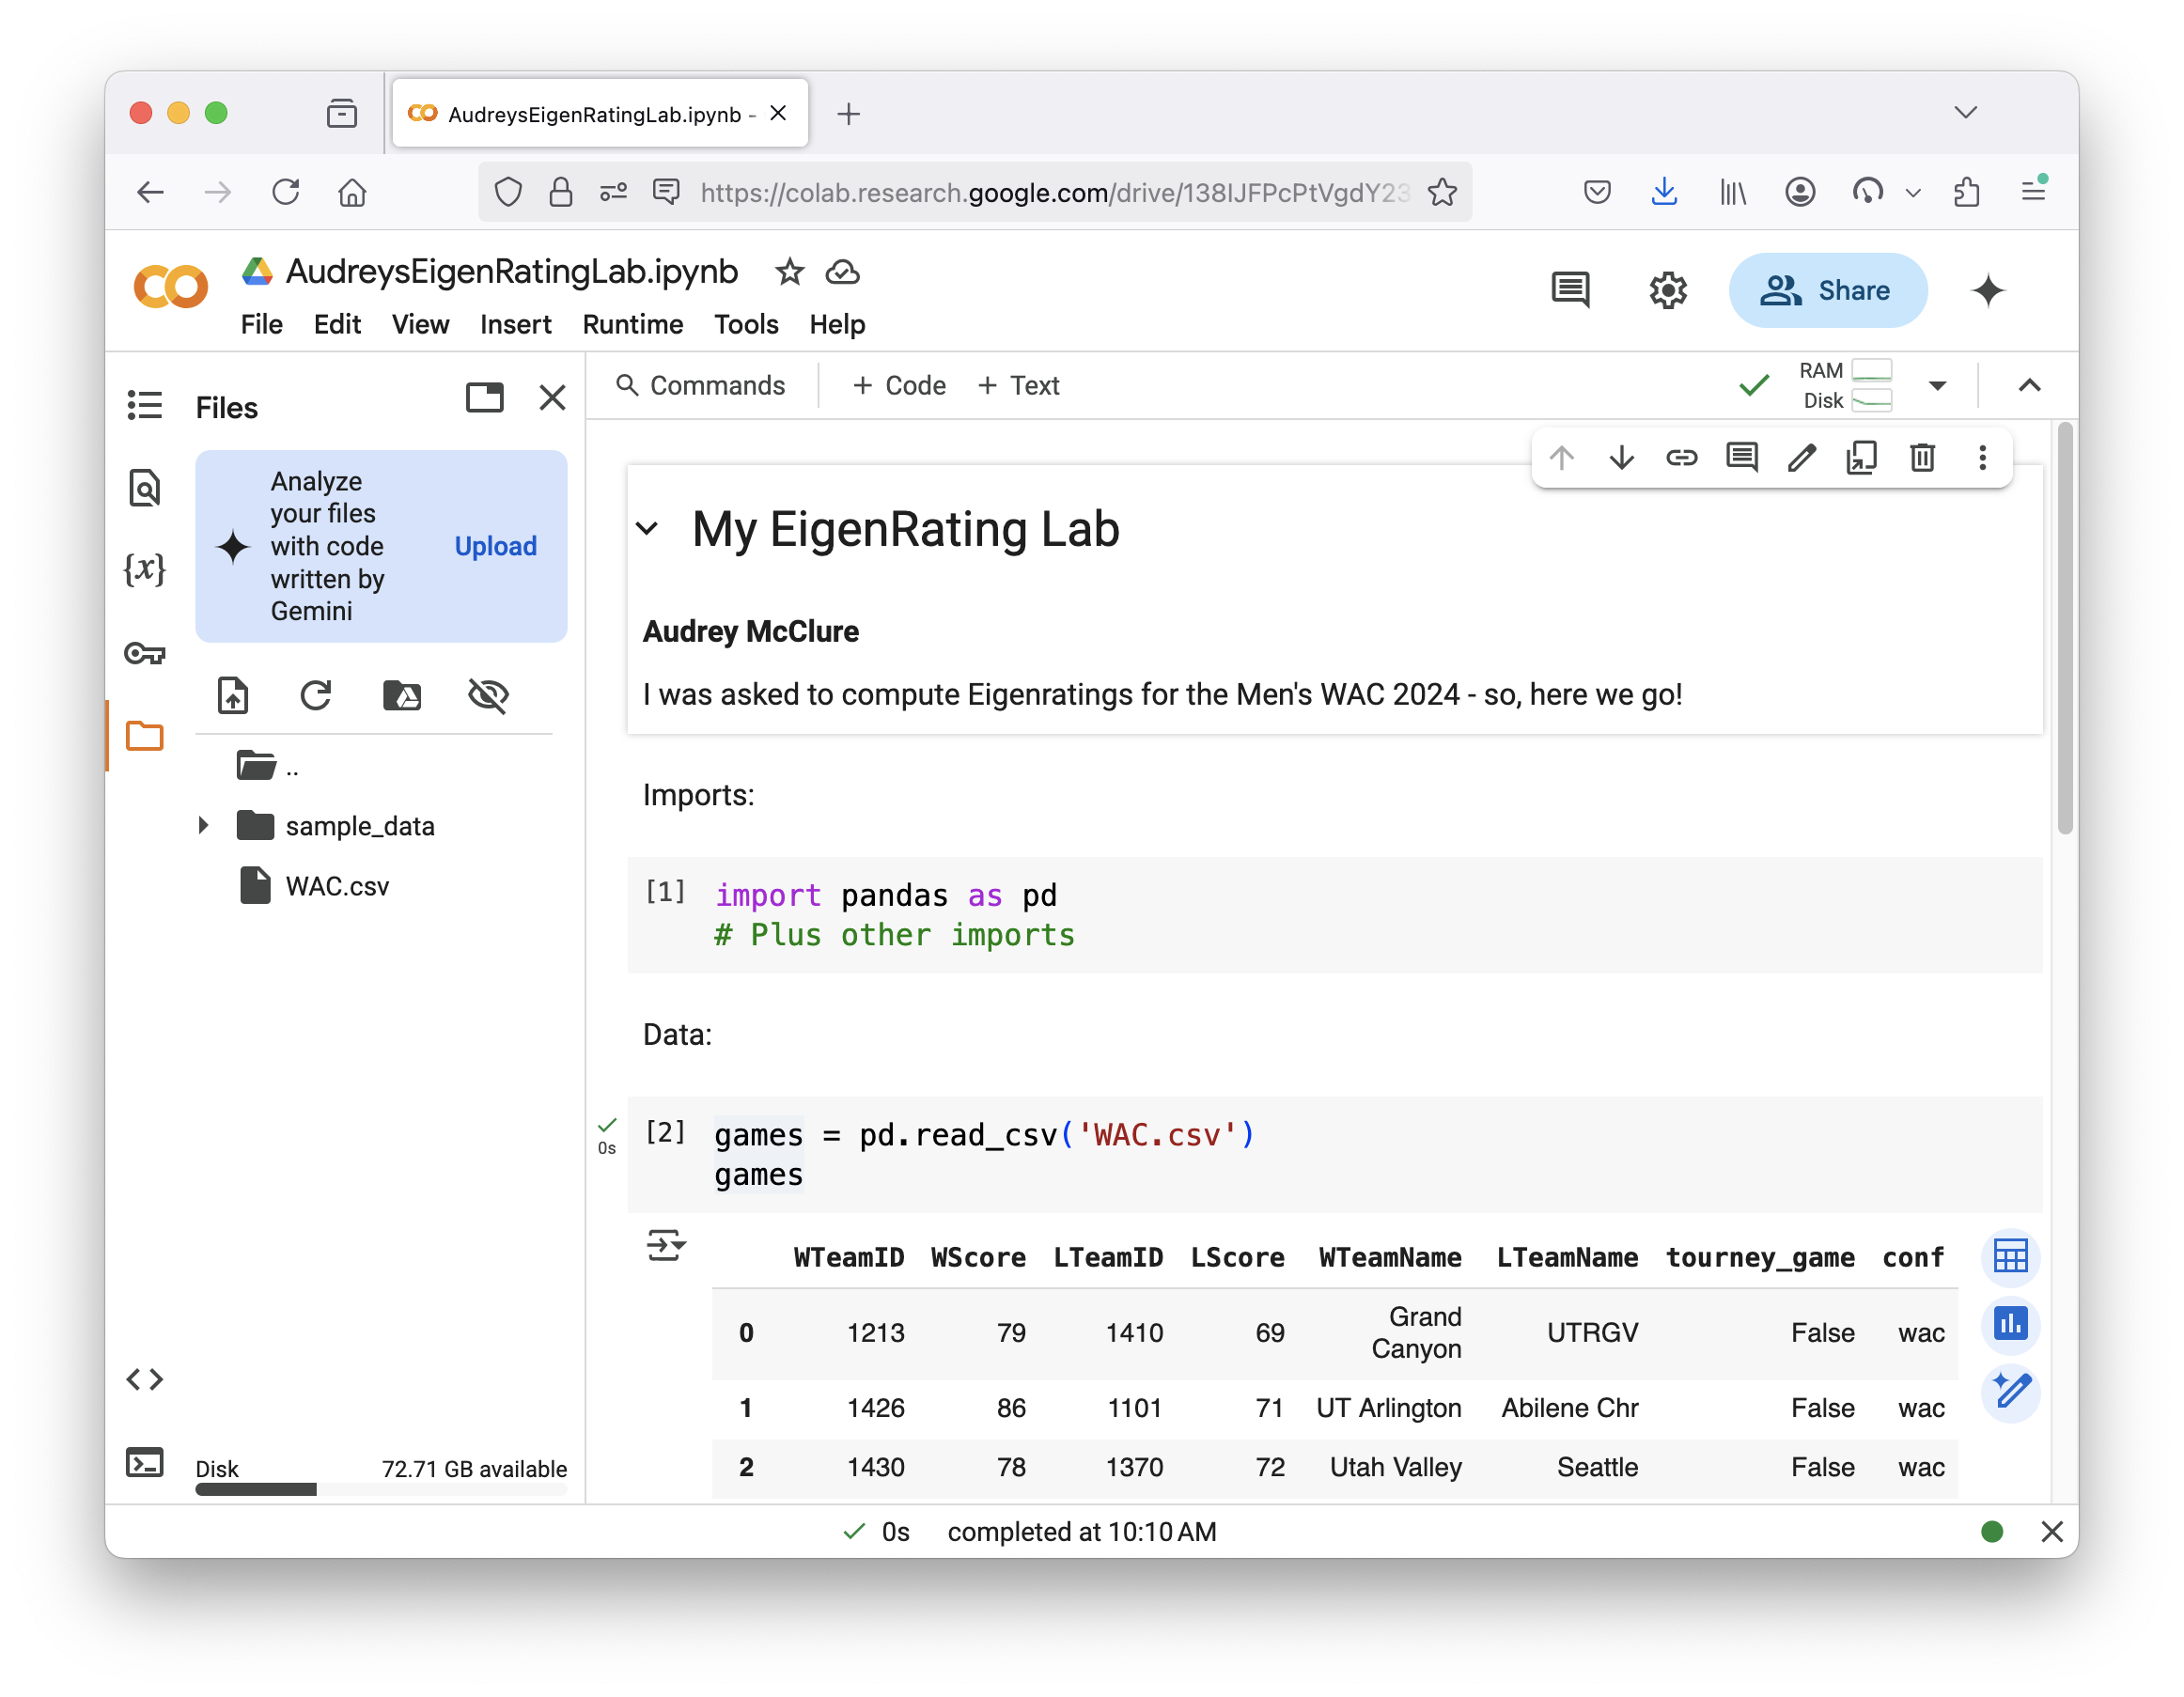
Task: Click the Share button
Action: pos(1827,291)
